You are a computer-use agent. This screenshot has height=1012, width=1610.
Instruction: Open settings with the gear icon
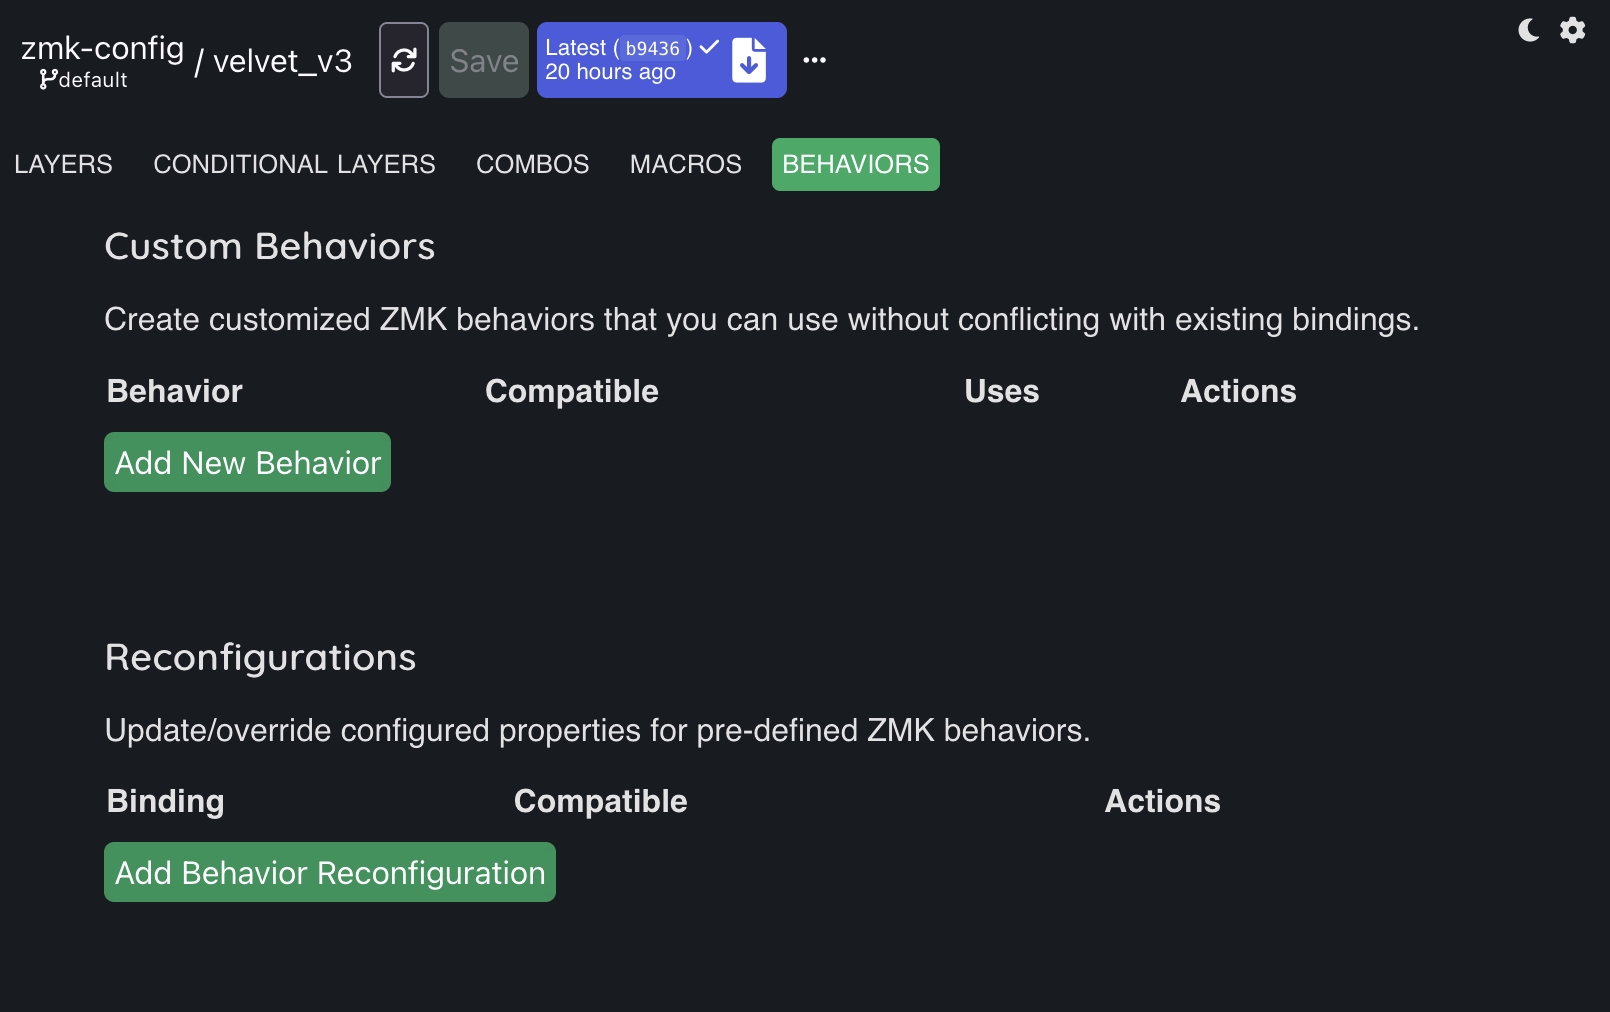coord(1573,30)
